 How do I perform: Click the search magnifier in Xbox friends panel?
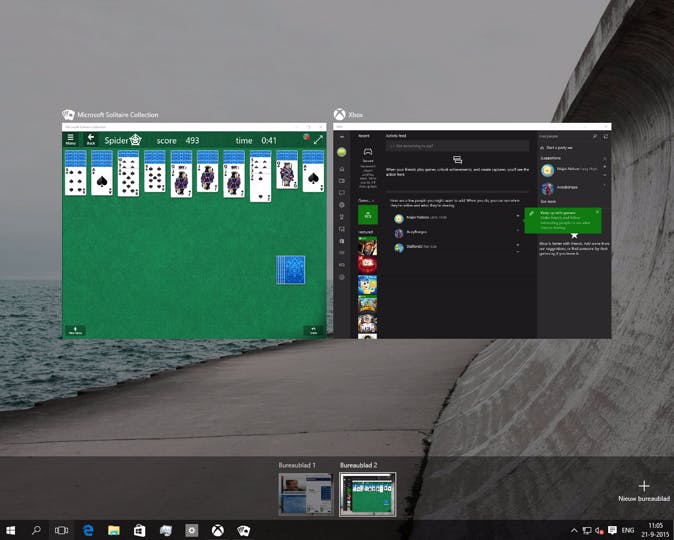tap(594, 136)
